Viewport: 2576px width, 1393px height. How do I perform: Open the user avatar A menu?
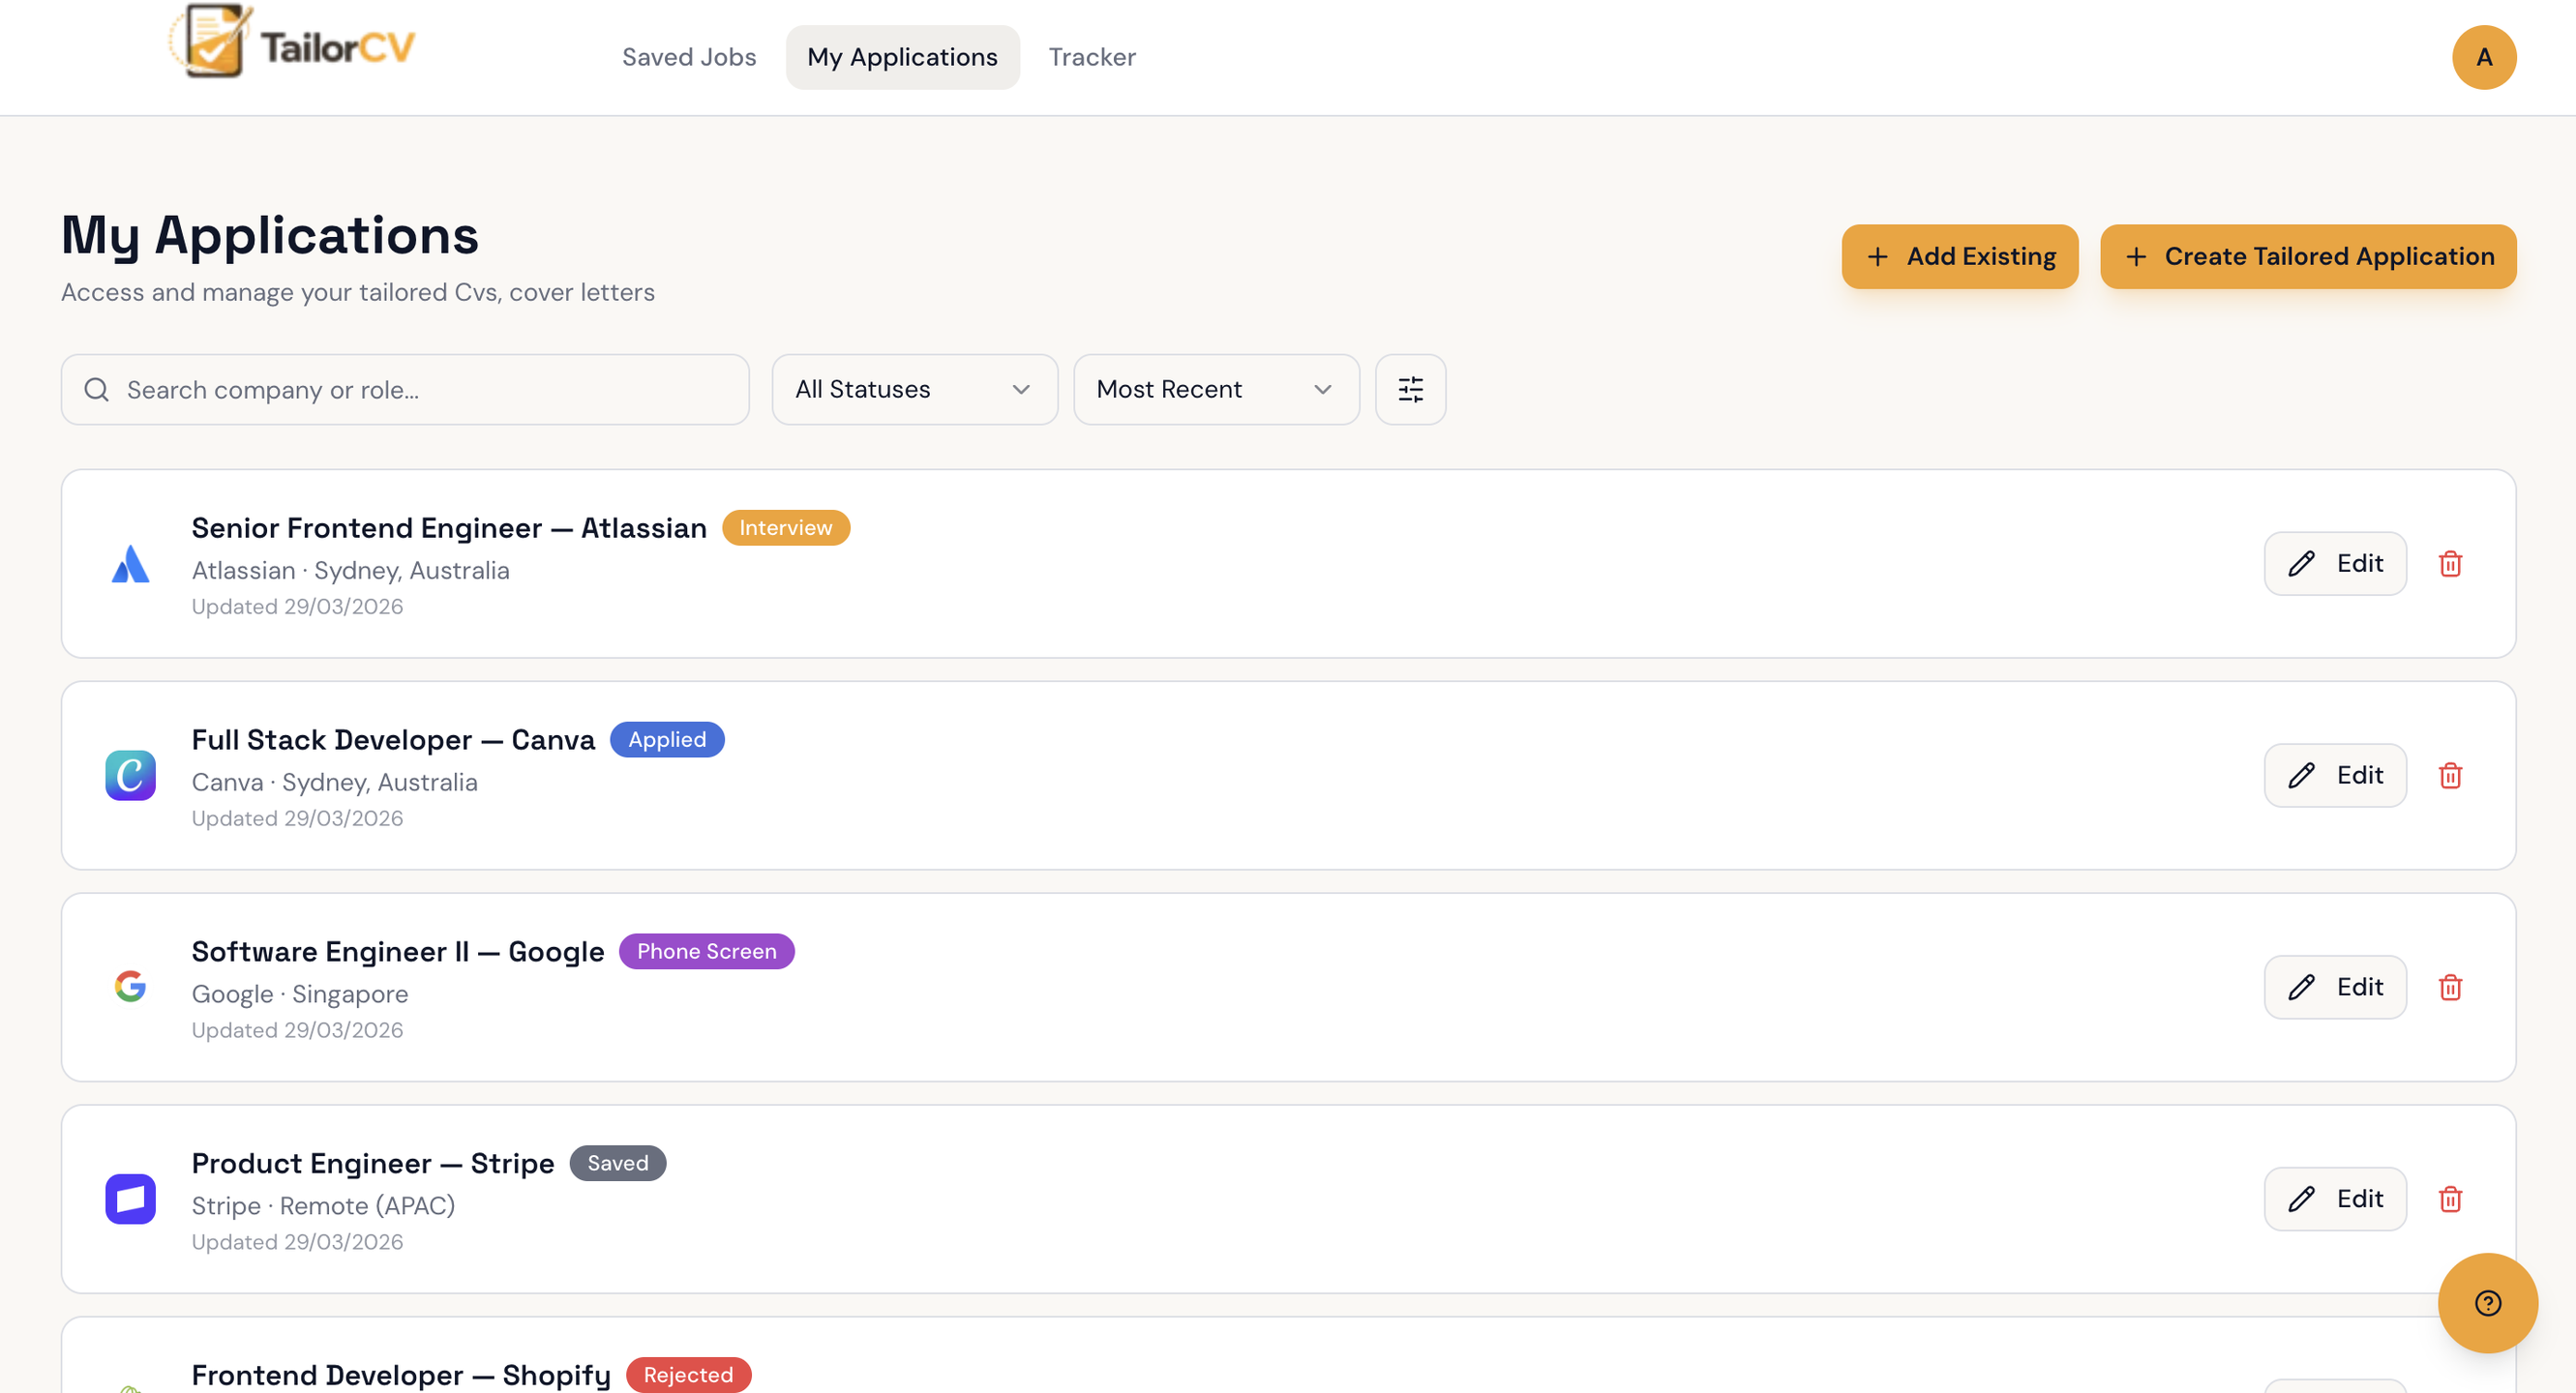pos(2484,57)
